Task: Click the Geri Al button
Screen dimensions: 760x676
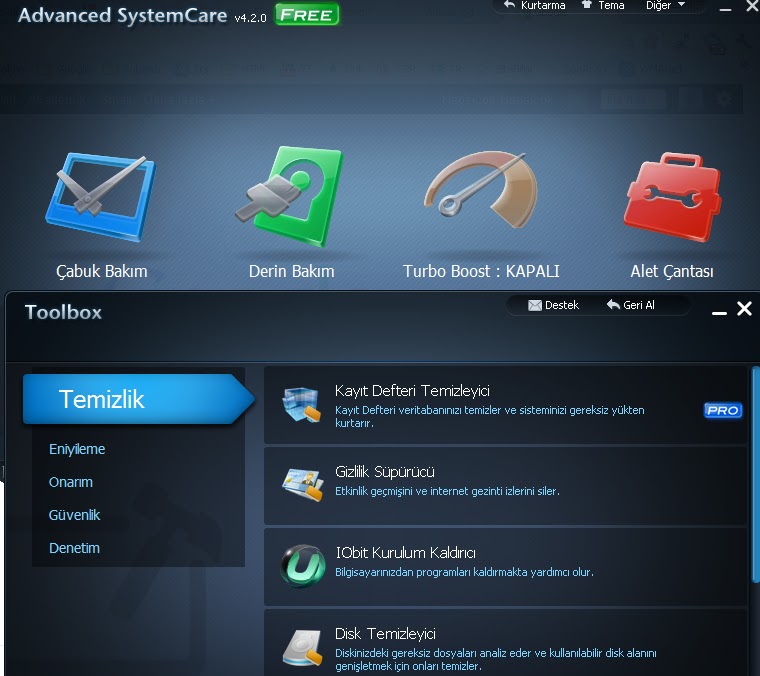Action: 631,305
